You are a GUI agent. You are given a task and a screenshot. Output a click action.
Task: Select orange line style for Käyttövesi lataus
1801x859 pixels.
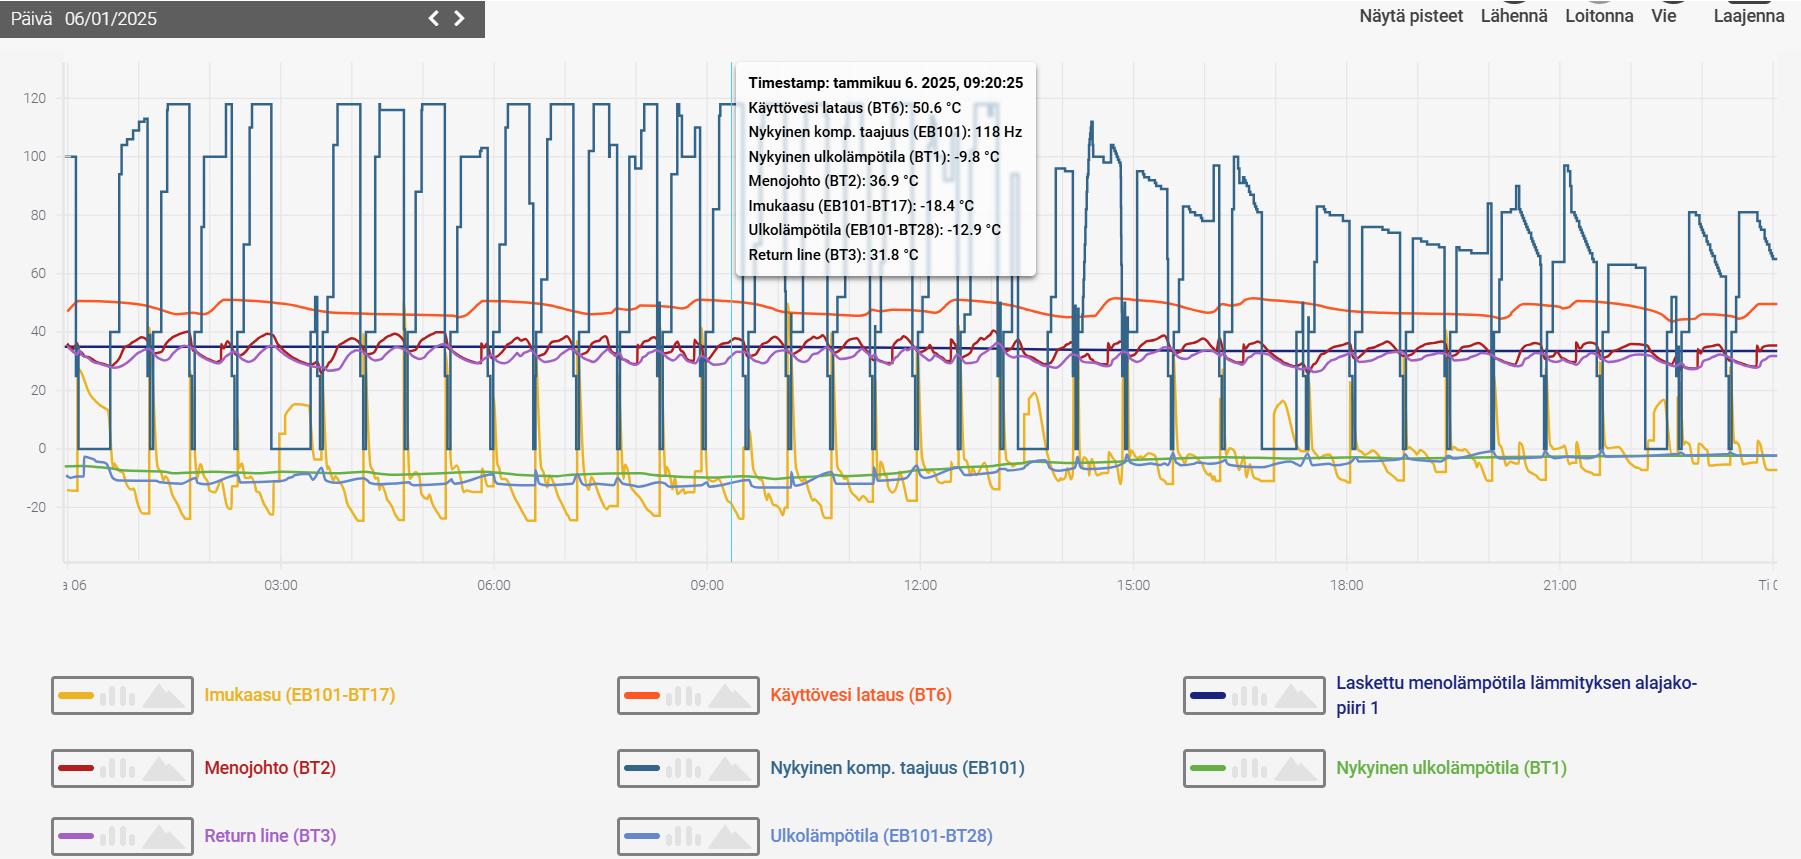(642, 695)
